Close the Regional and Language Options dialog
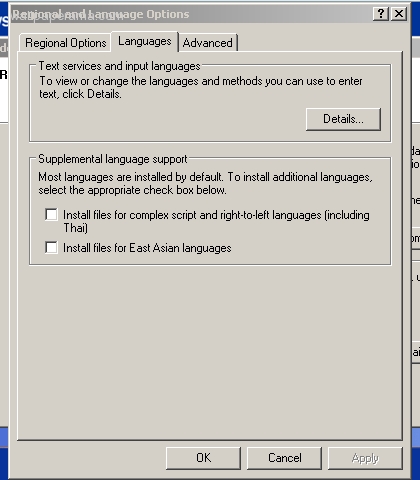Screen dimensions: 420x480 [x=399, y=14]
